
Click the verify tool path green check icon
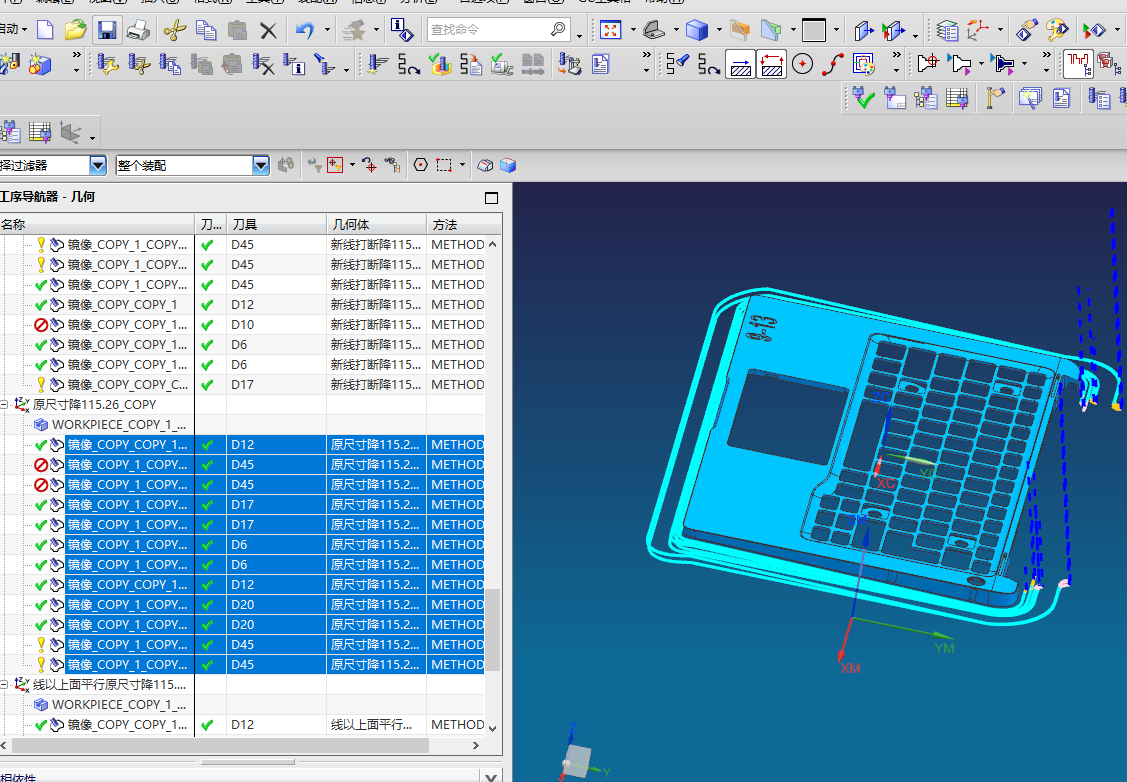tap(863, 98)
